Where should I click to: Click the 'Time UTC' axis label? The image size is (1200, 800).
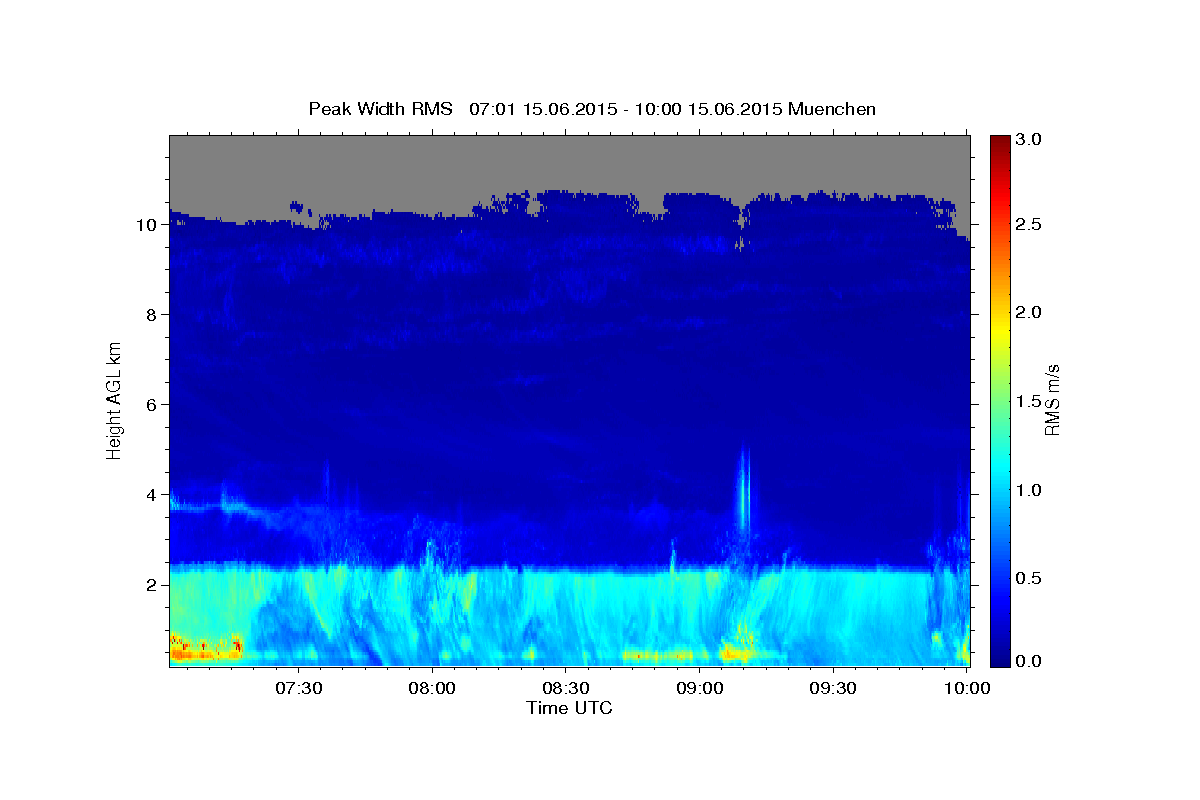569,708
